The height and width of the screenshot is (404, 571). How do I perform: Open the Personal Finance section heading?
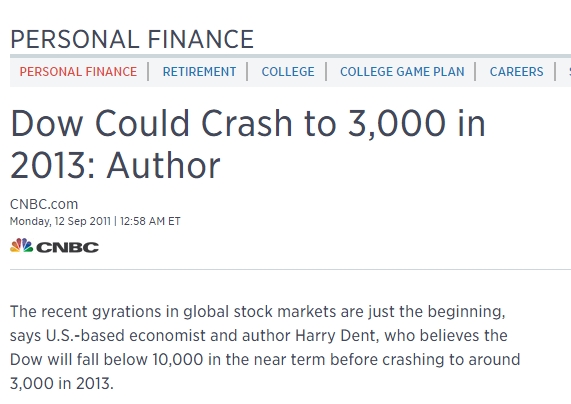coord(132,39)
